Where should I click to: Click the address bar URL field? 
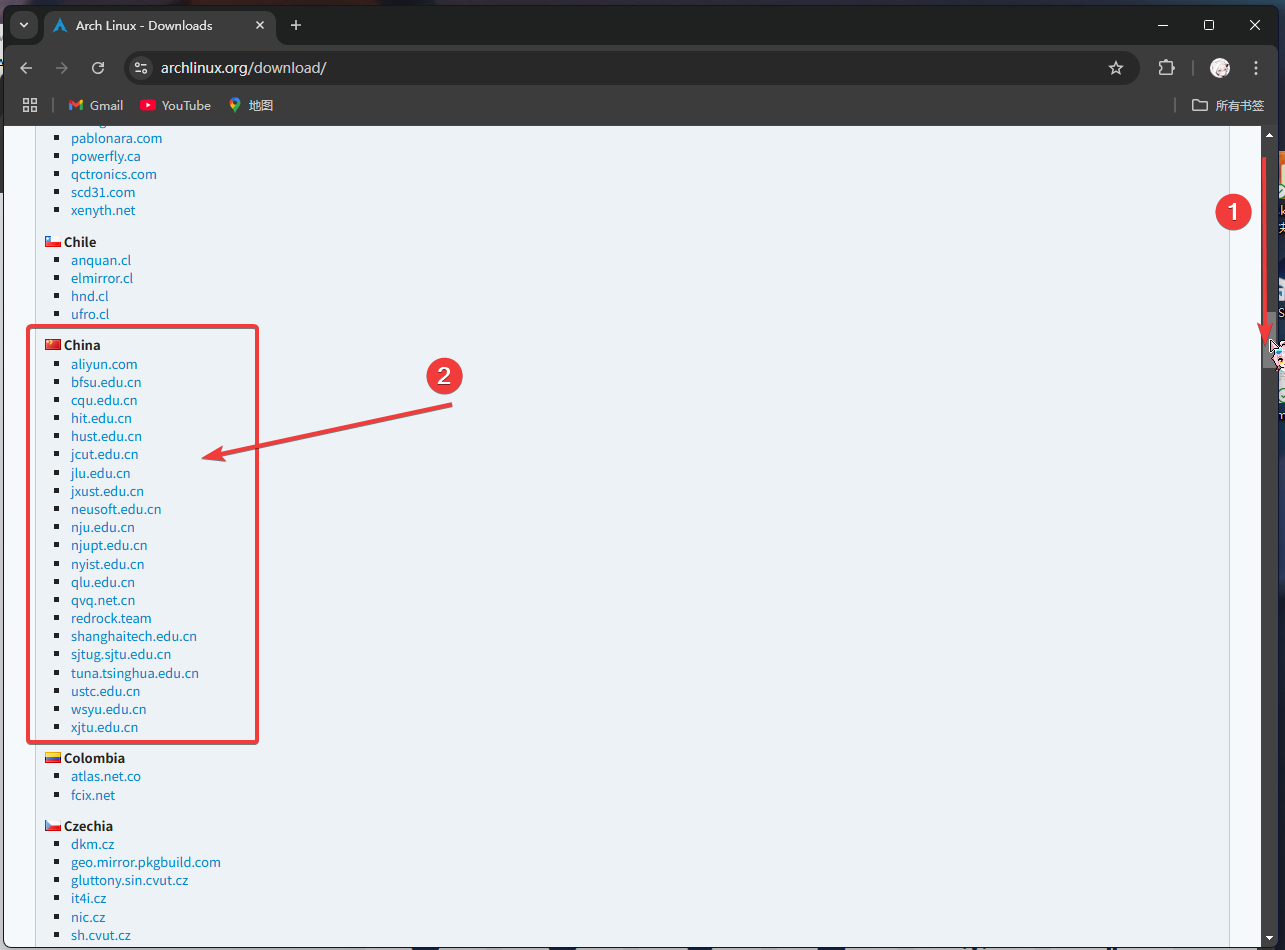(600, 68)
